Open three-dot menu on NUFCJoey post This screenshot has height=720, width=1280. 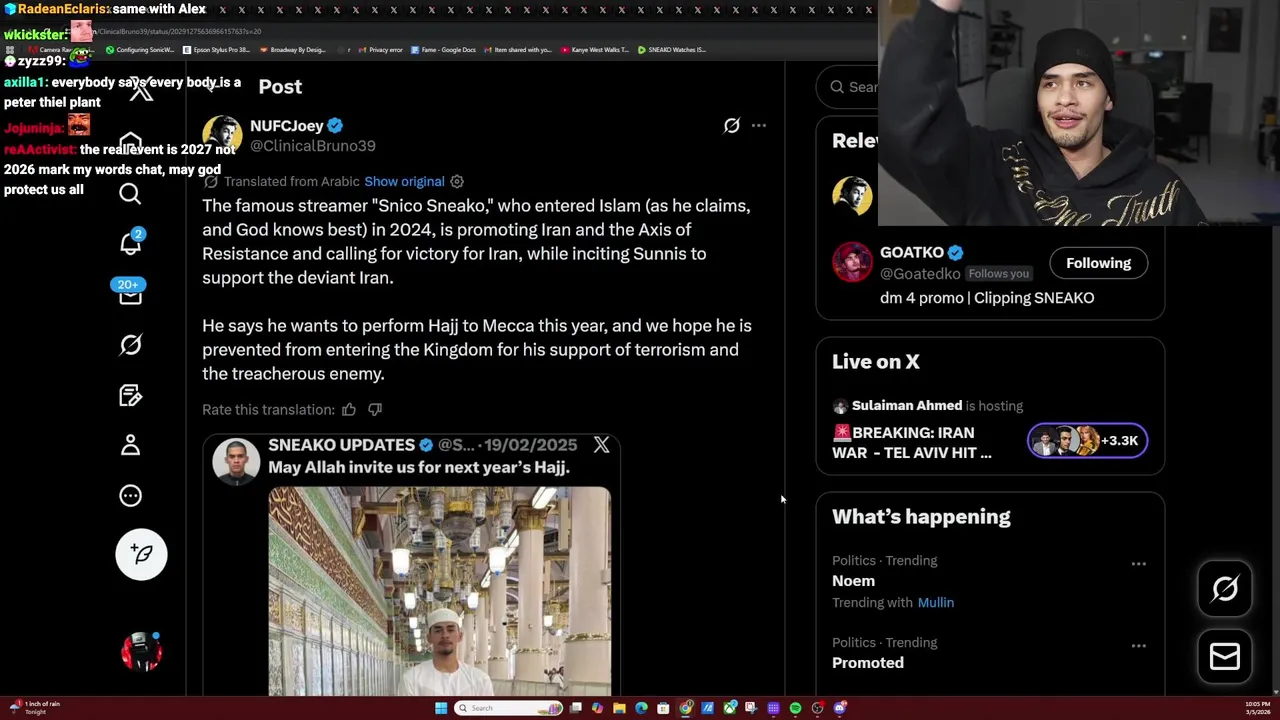pyautogui.click(x=759, y=126)
